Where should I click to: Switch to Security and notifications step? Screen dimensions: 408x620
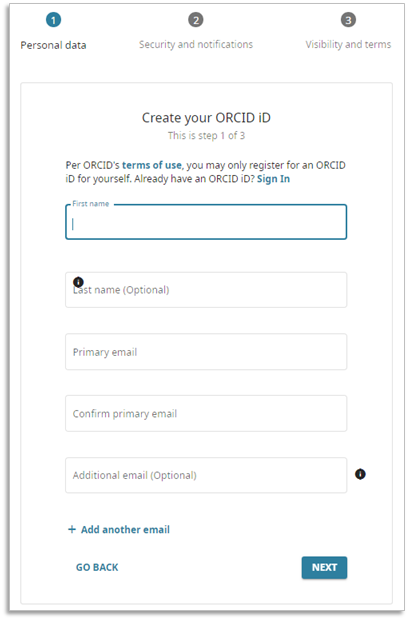[196, 45]
